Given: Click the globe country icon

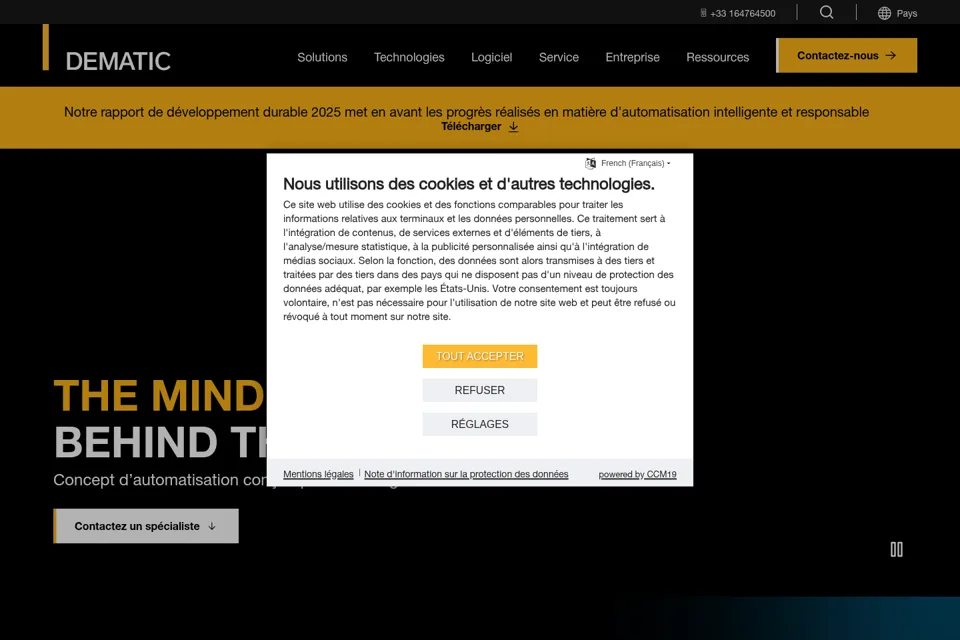Looking at the screenshot, I should 884,13.
